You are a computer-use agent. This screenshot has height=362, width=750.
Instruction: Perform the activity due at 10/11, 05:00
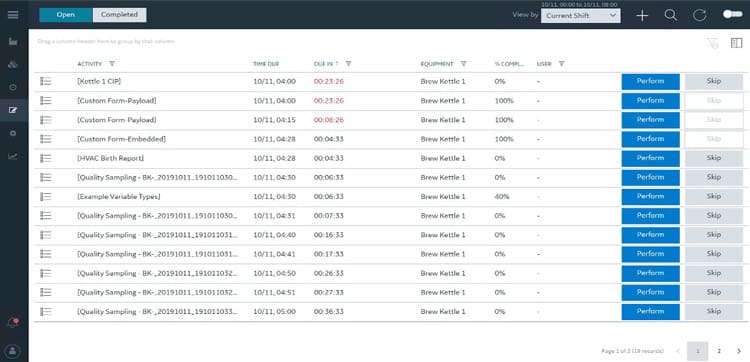(651, 311)
